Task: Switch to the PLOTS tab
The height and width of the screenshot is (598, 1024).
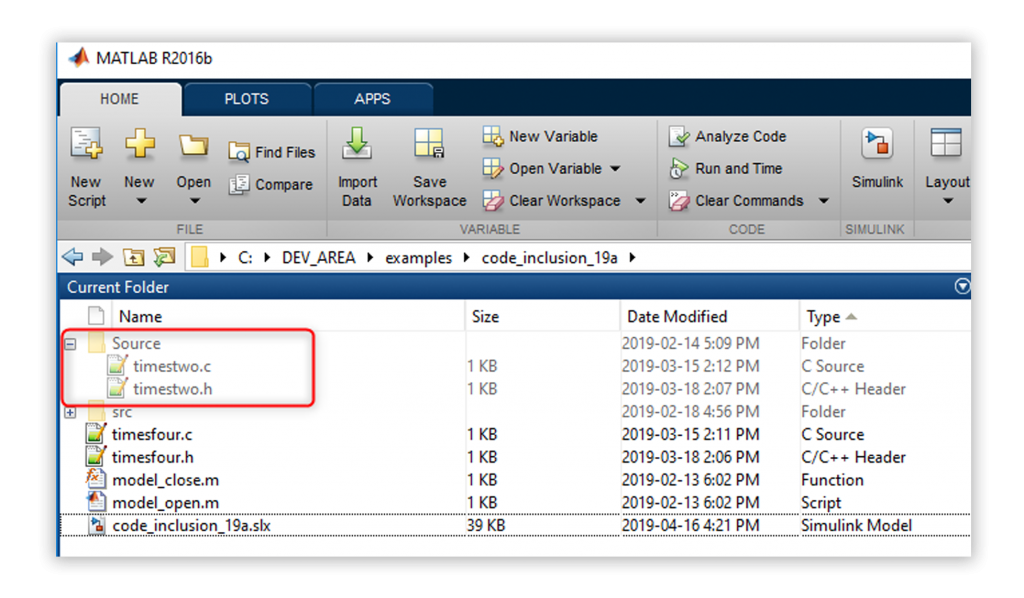Action: tap(246, 99)
